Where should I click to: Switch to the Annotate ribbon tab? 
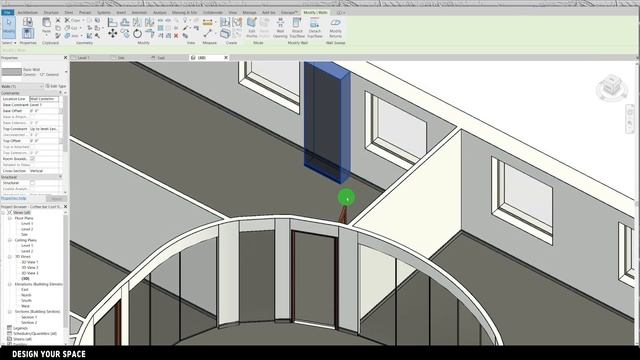[x=139, y=13]
